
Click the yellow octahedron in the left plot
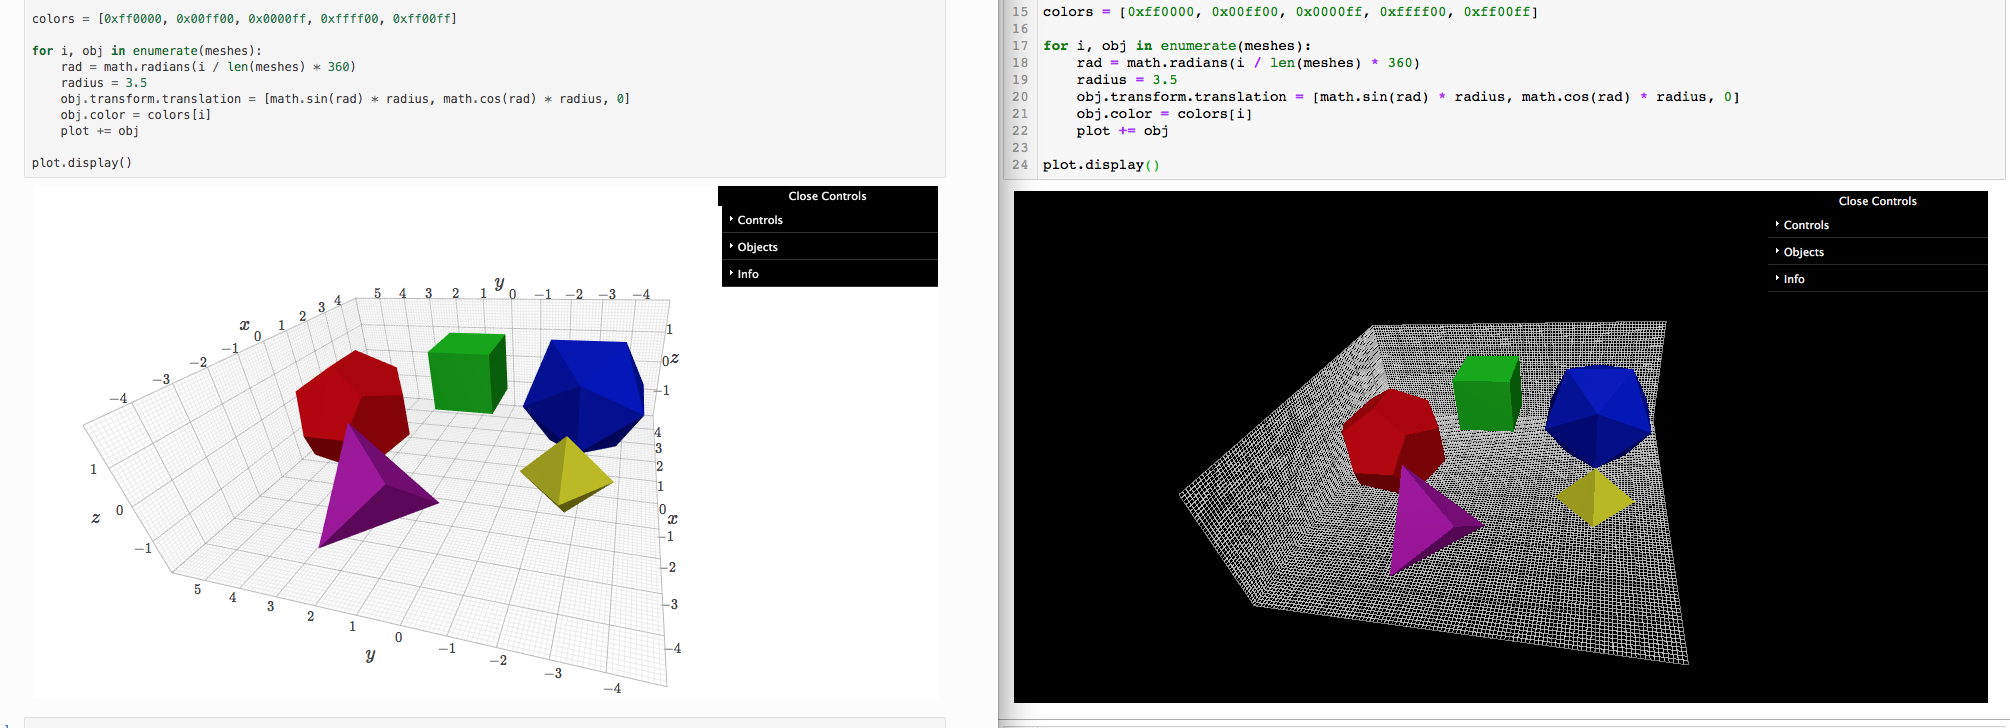coord(566,473)
